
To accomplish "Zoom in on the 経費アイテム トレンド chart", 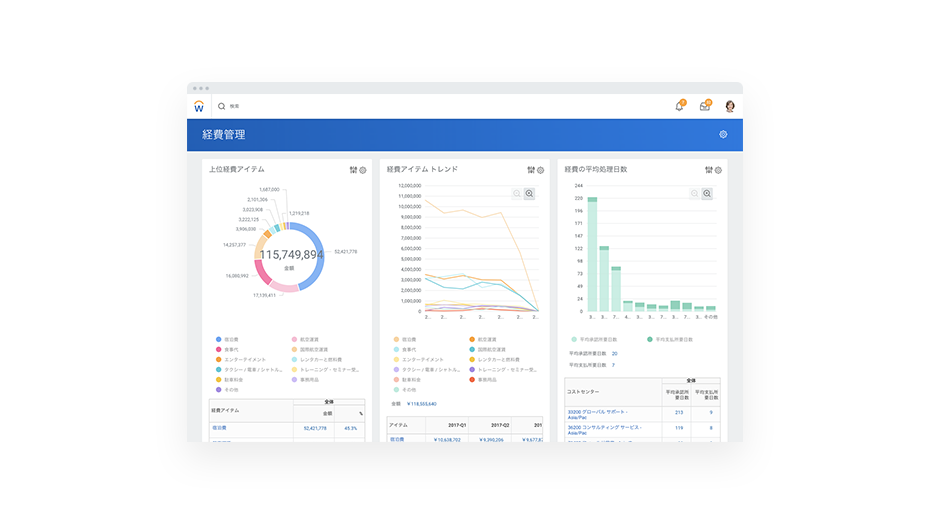I will [530, 193].
